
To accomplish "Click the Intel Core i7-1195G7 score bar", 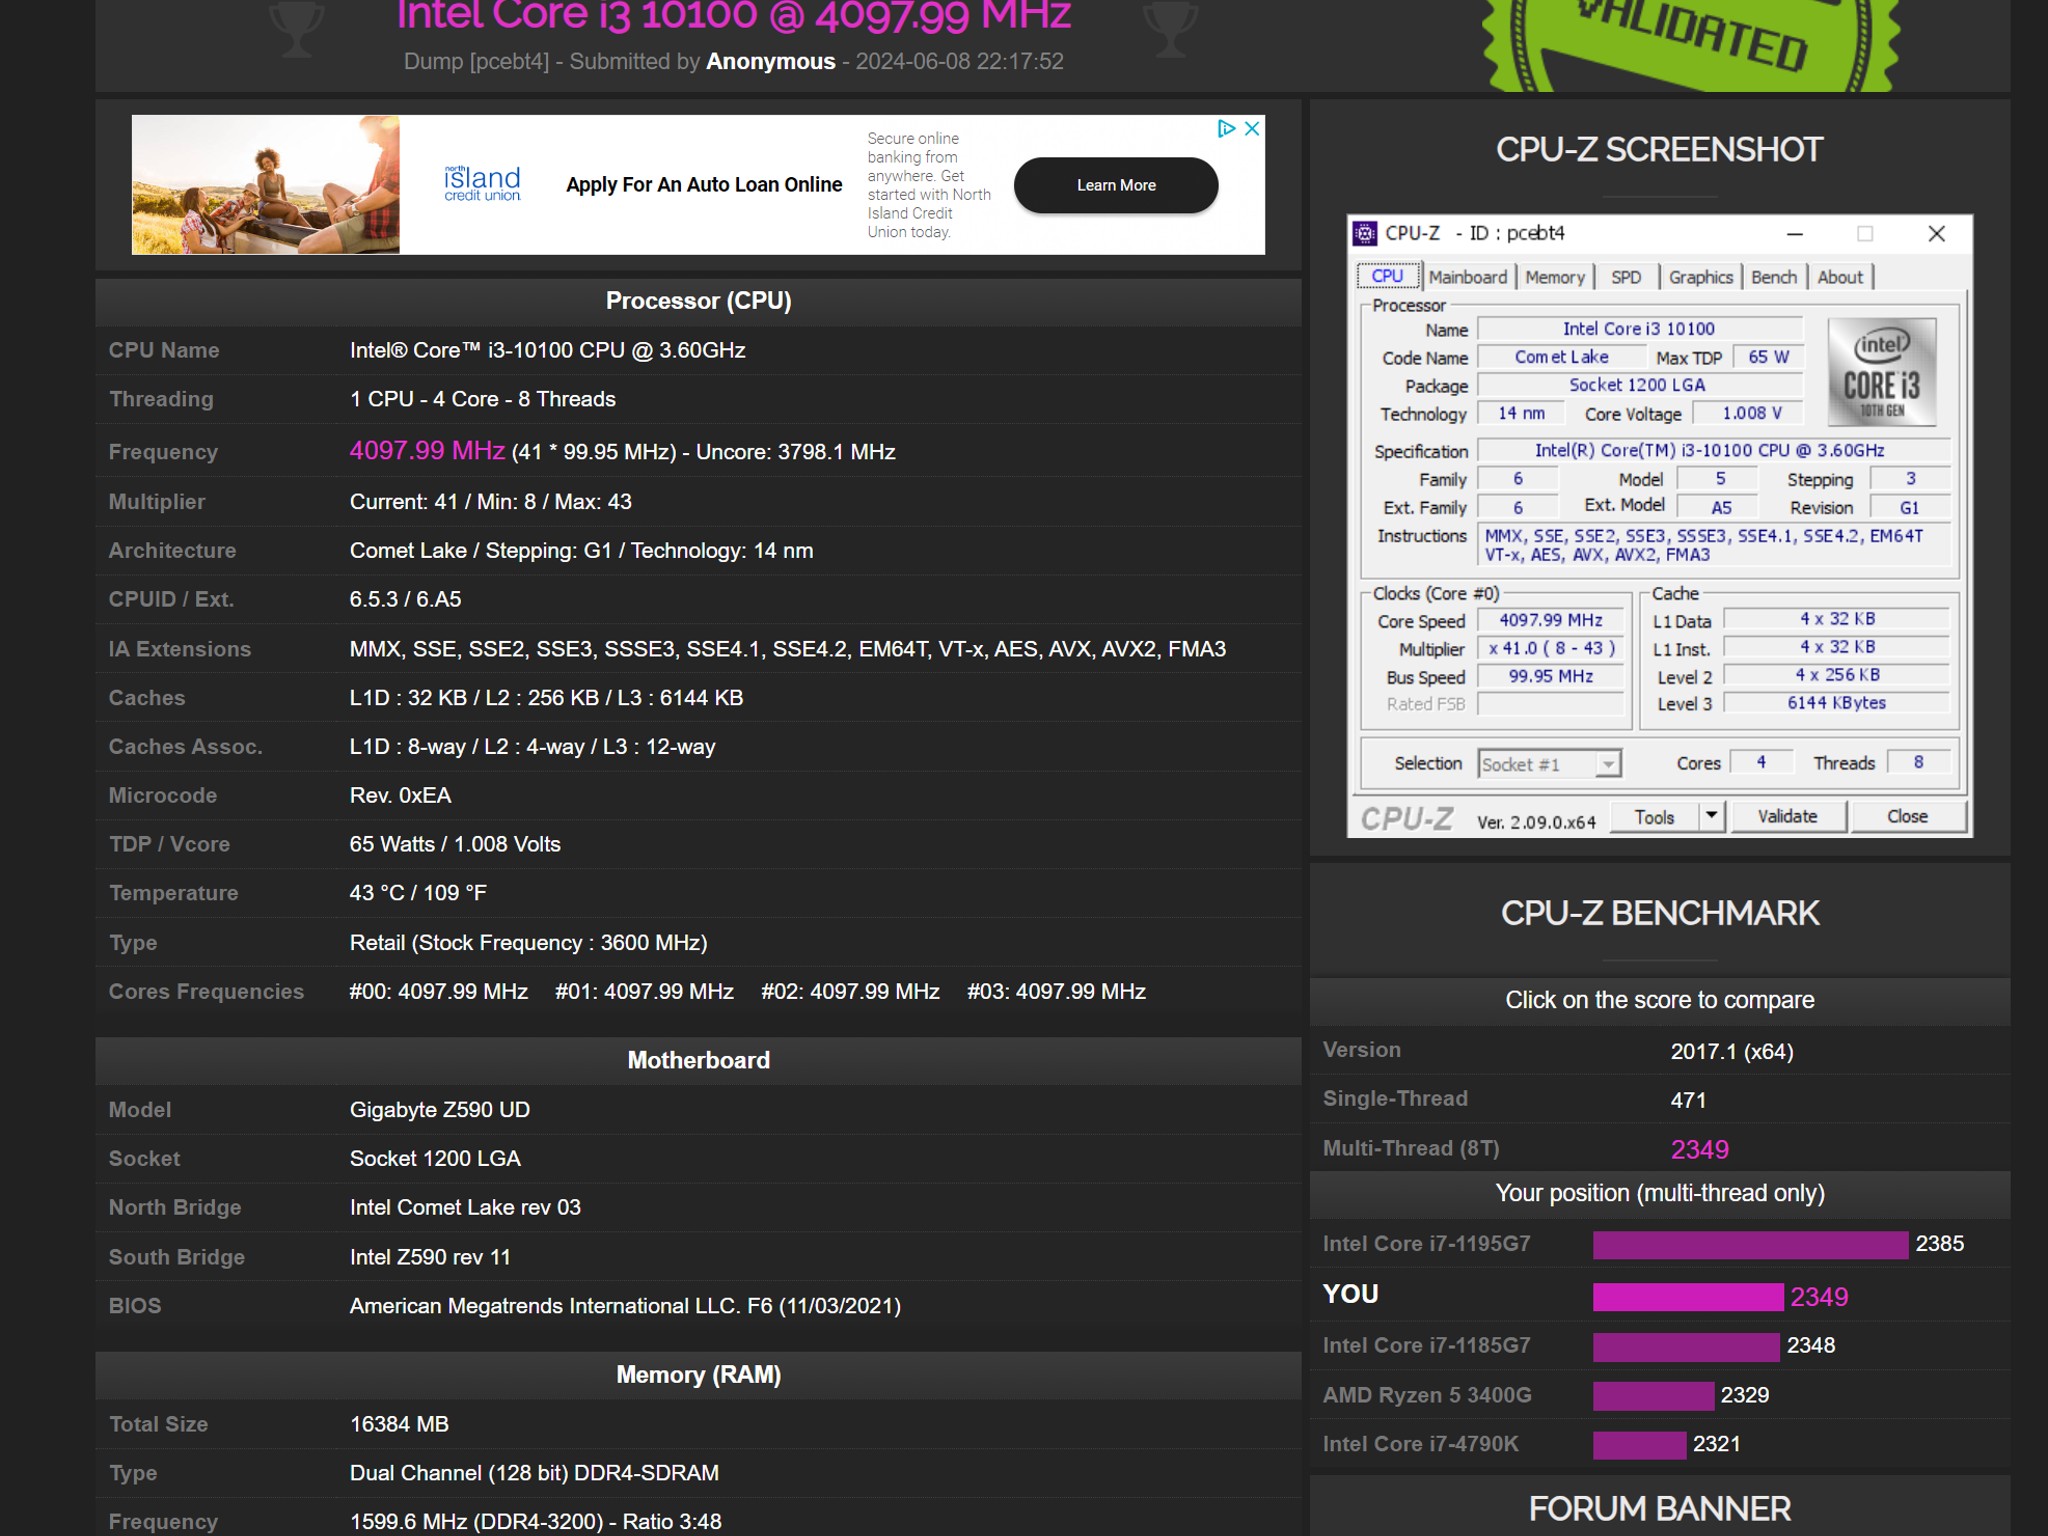I will pyautogui.click(x=1750, y=1244).
